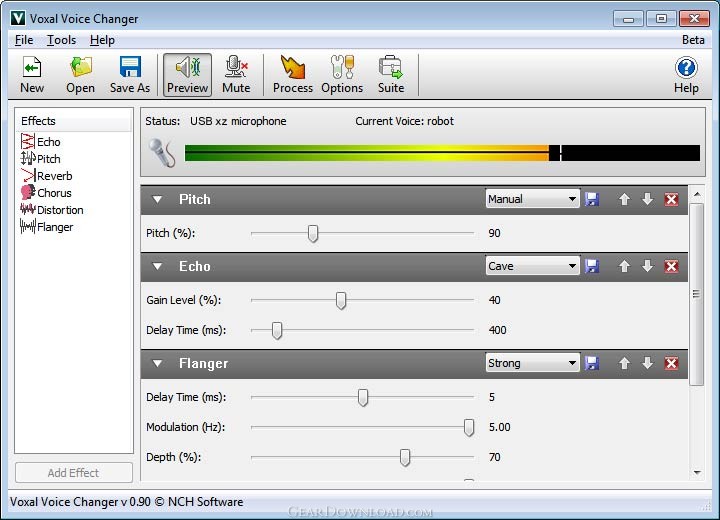Click the effects panel scrollbar down arrow

(x=697, y=472)
